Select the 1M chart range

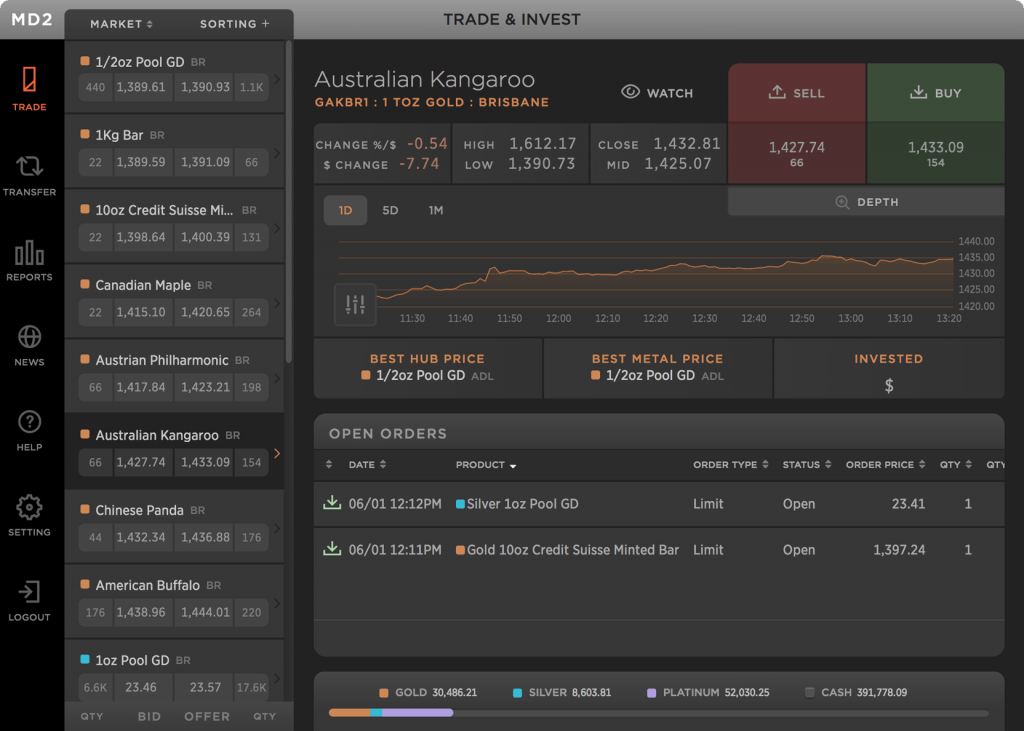435,210
